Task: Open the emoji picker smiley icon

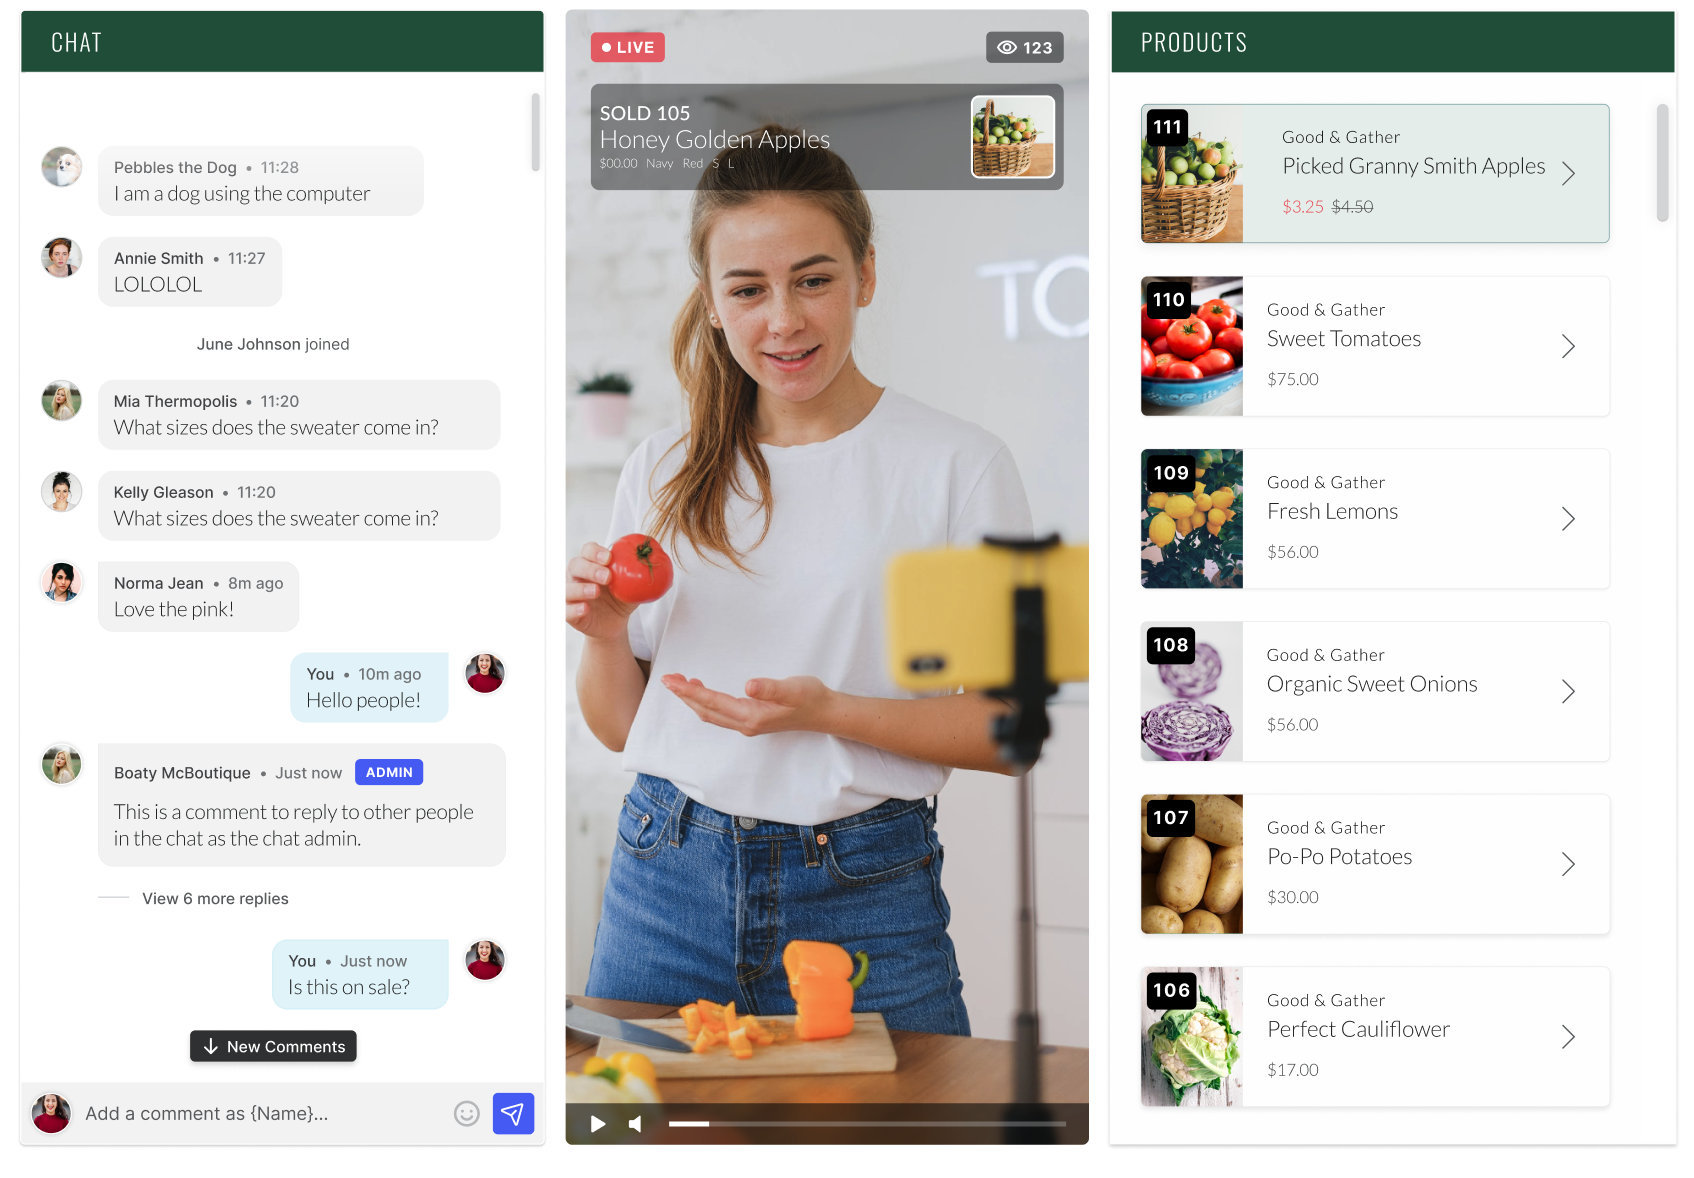Action: 467,1113
